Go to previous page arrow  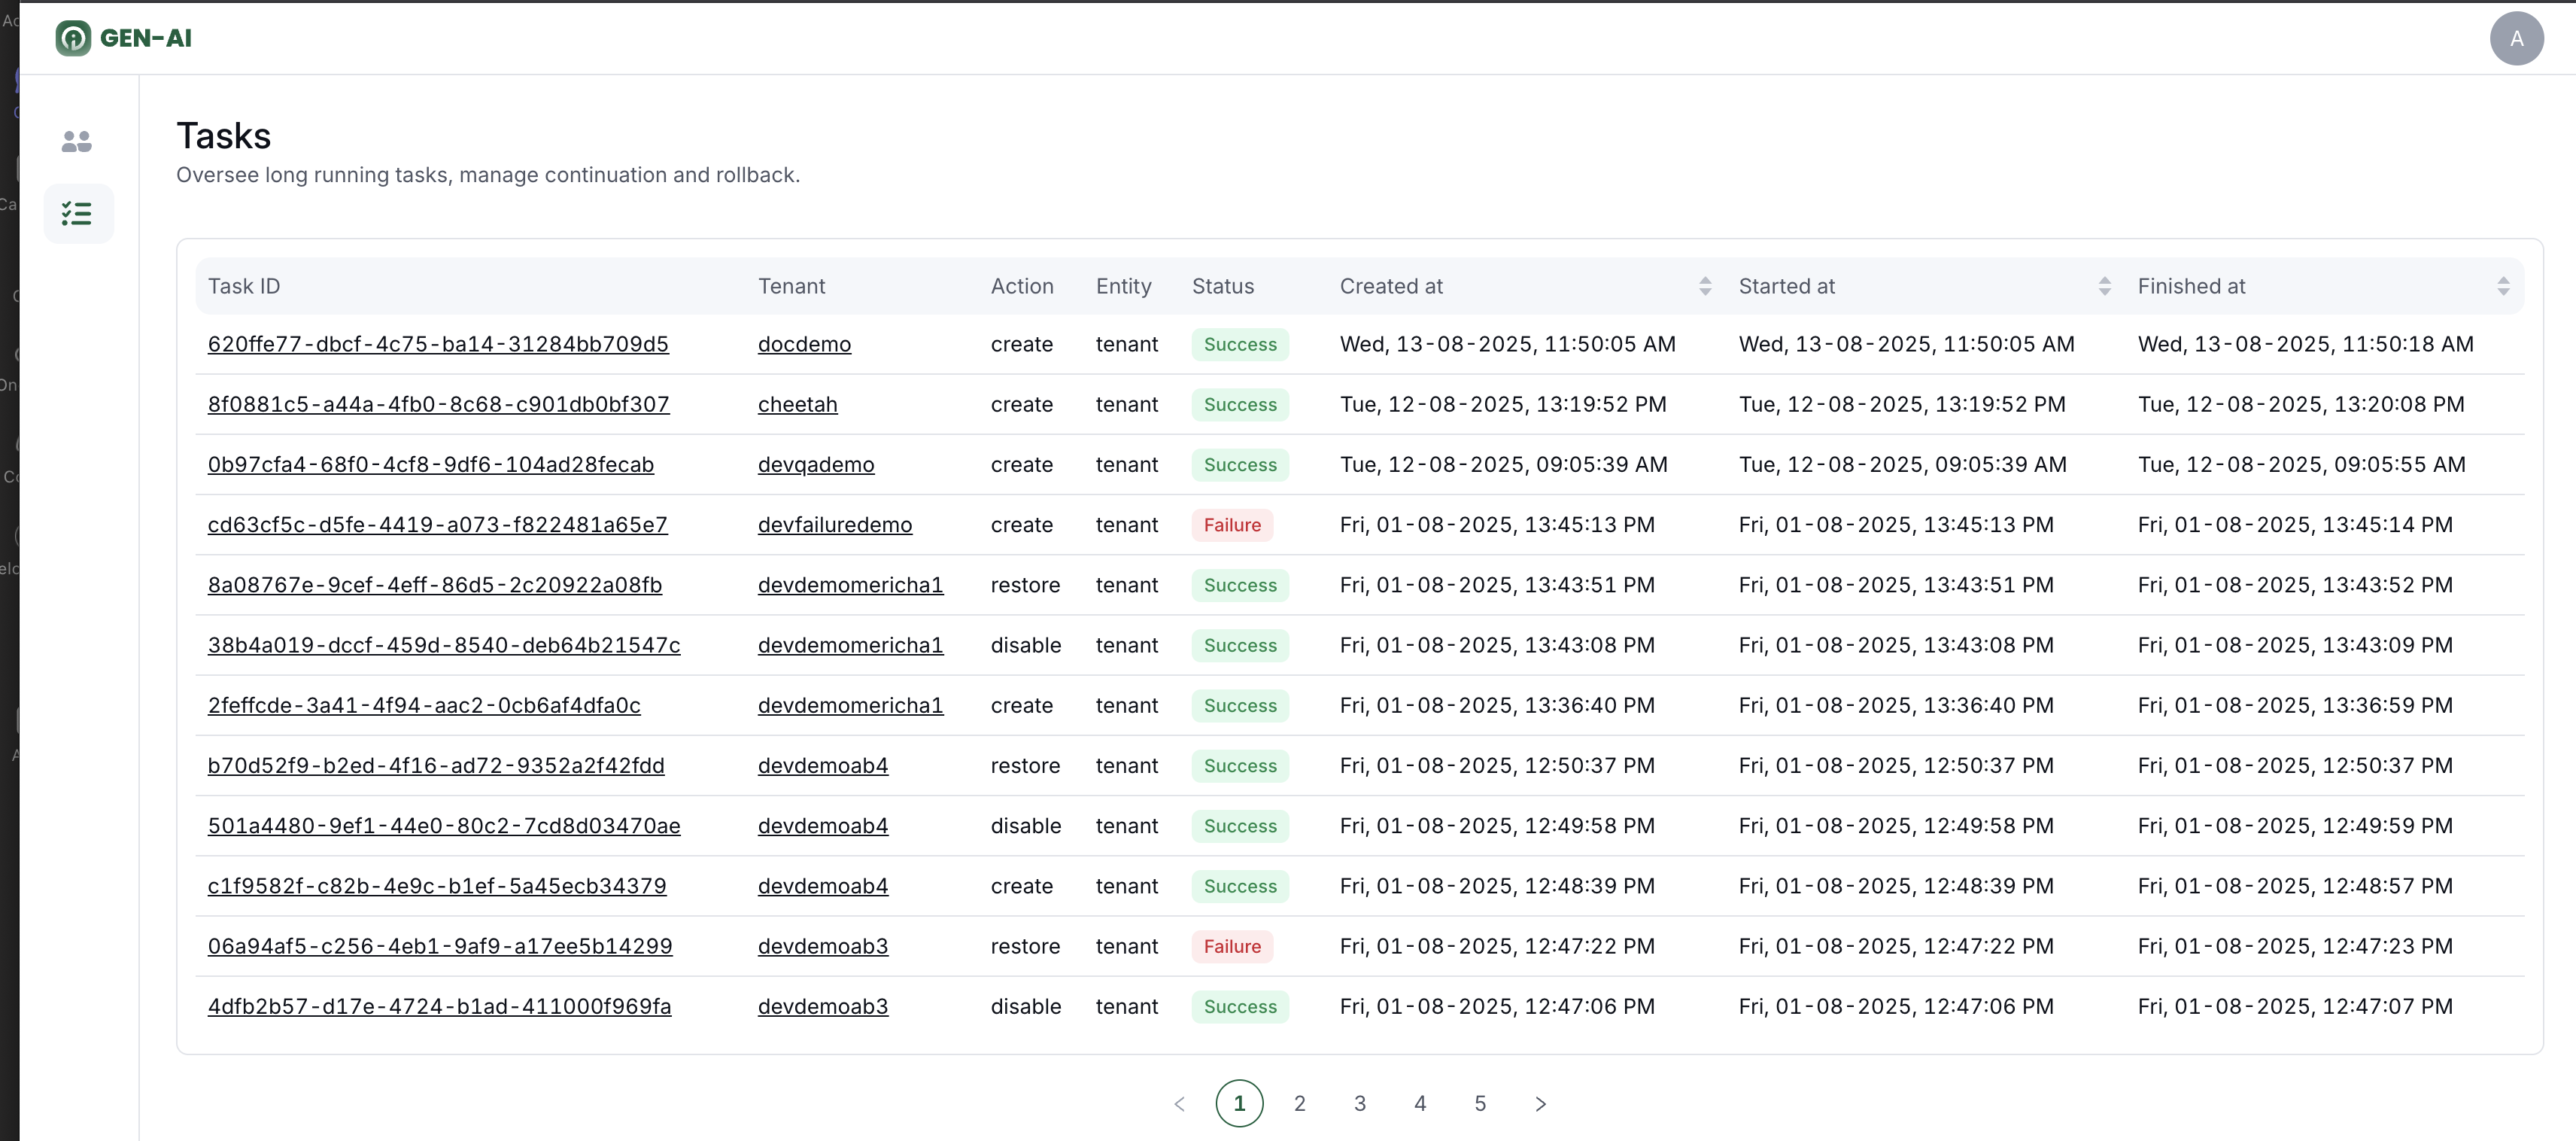tap(1179, 1103)
